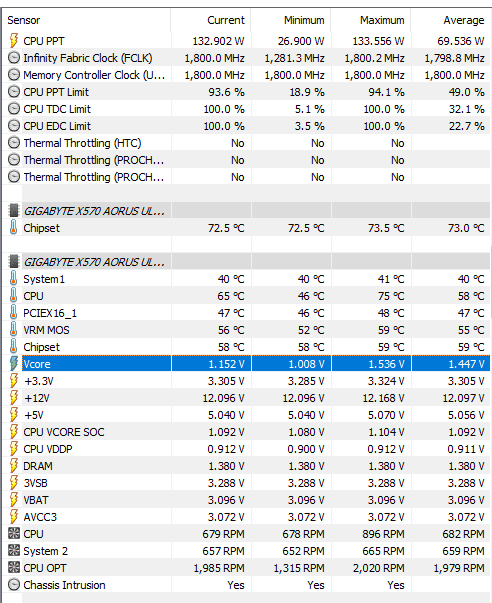Click the clock icon next to Infinity Fabric Clock
This screenshot has width=492, height=603.
pyautogui.click(x=13, y=58)
